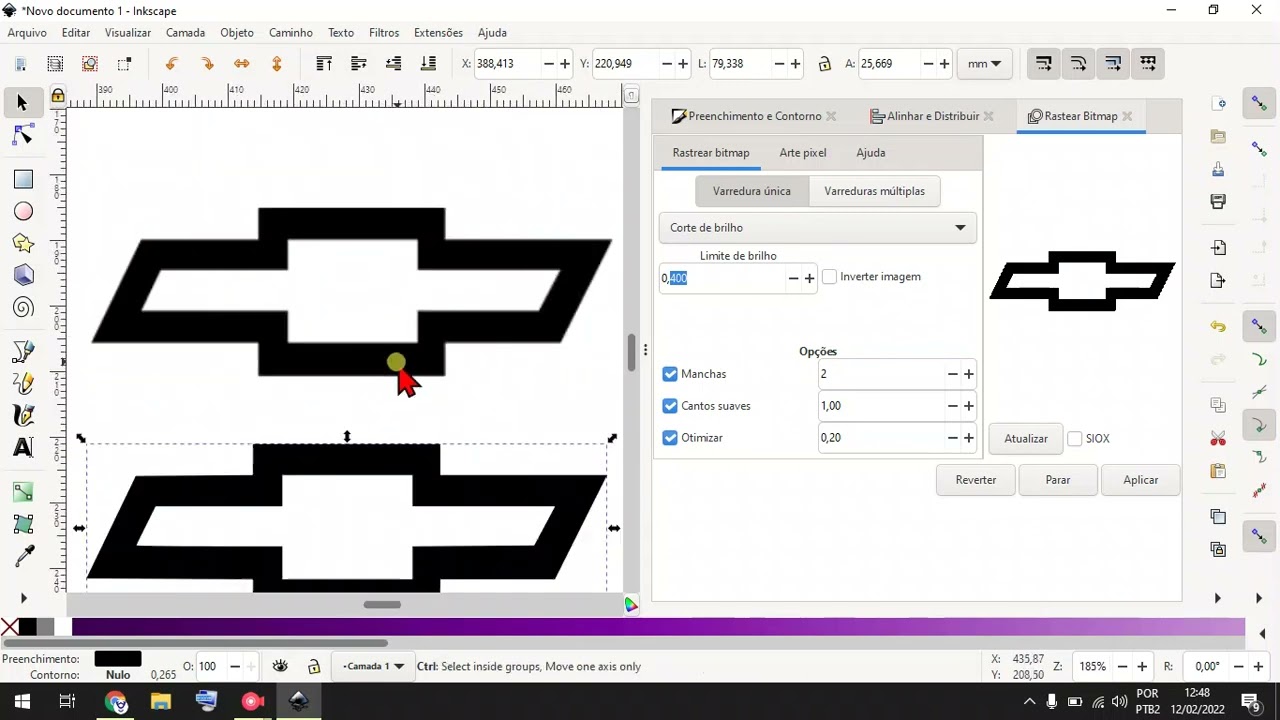Switch to the Arte pixel tab

coord(803,153)
